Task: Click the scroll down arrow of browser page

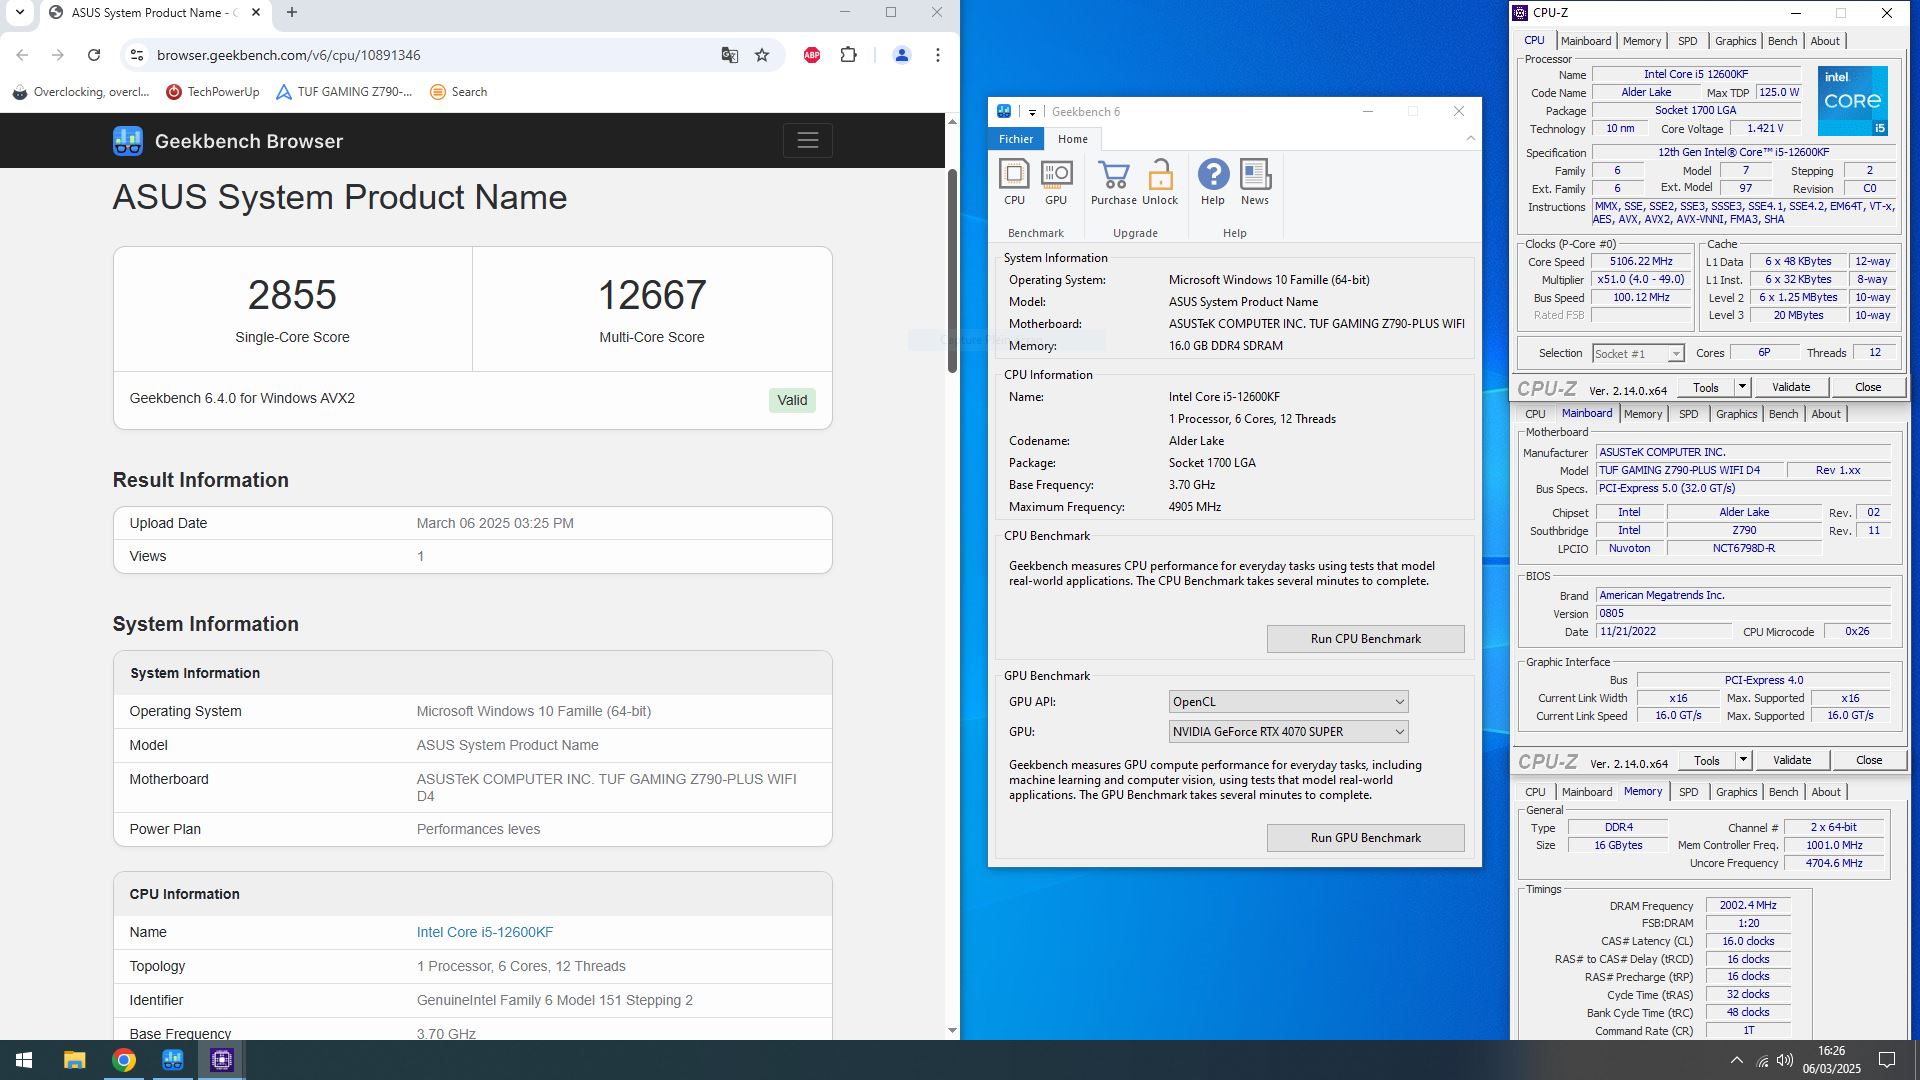Action: pyautogui.click(x=952, y=1030)
